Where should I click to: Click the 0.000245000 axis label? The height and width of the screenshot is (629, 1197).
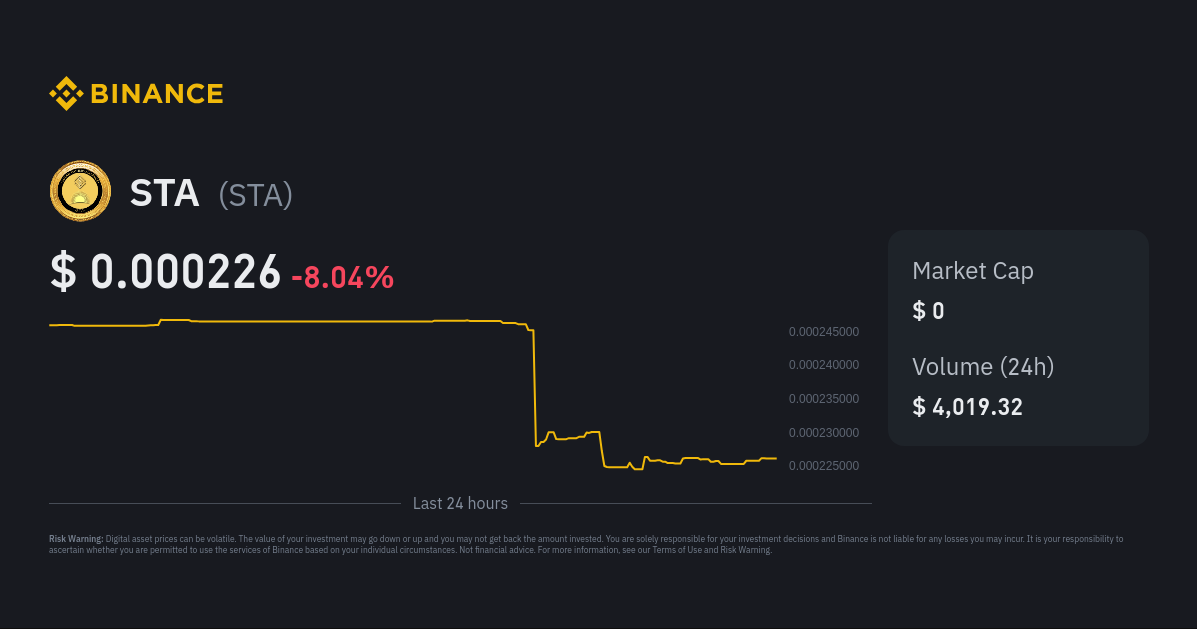coord(824,332)
